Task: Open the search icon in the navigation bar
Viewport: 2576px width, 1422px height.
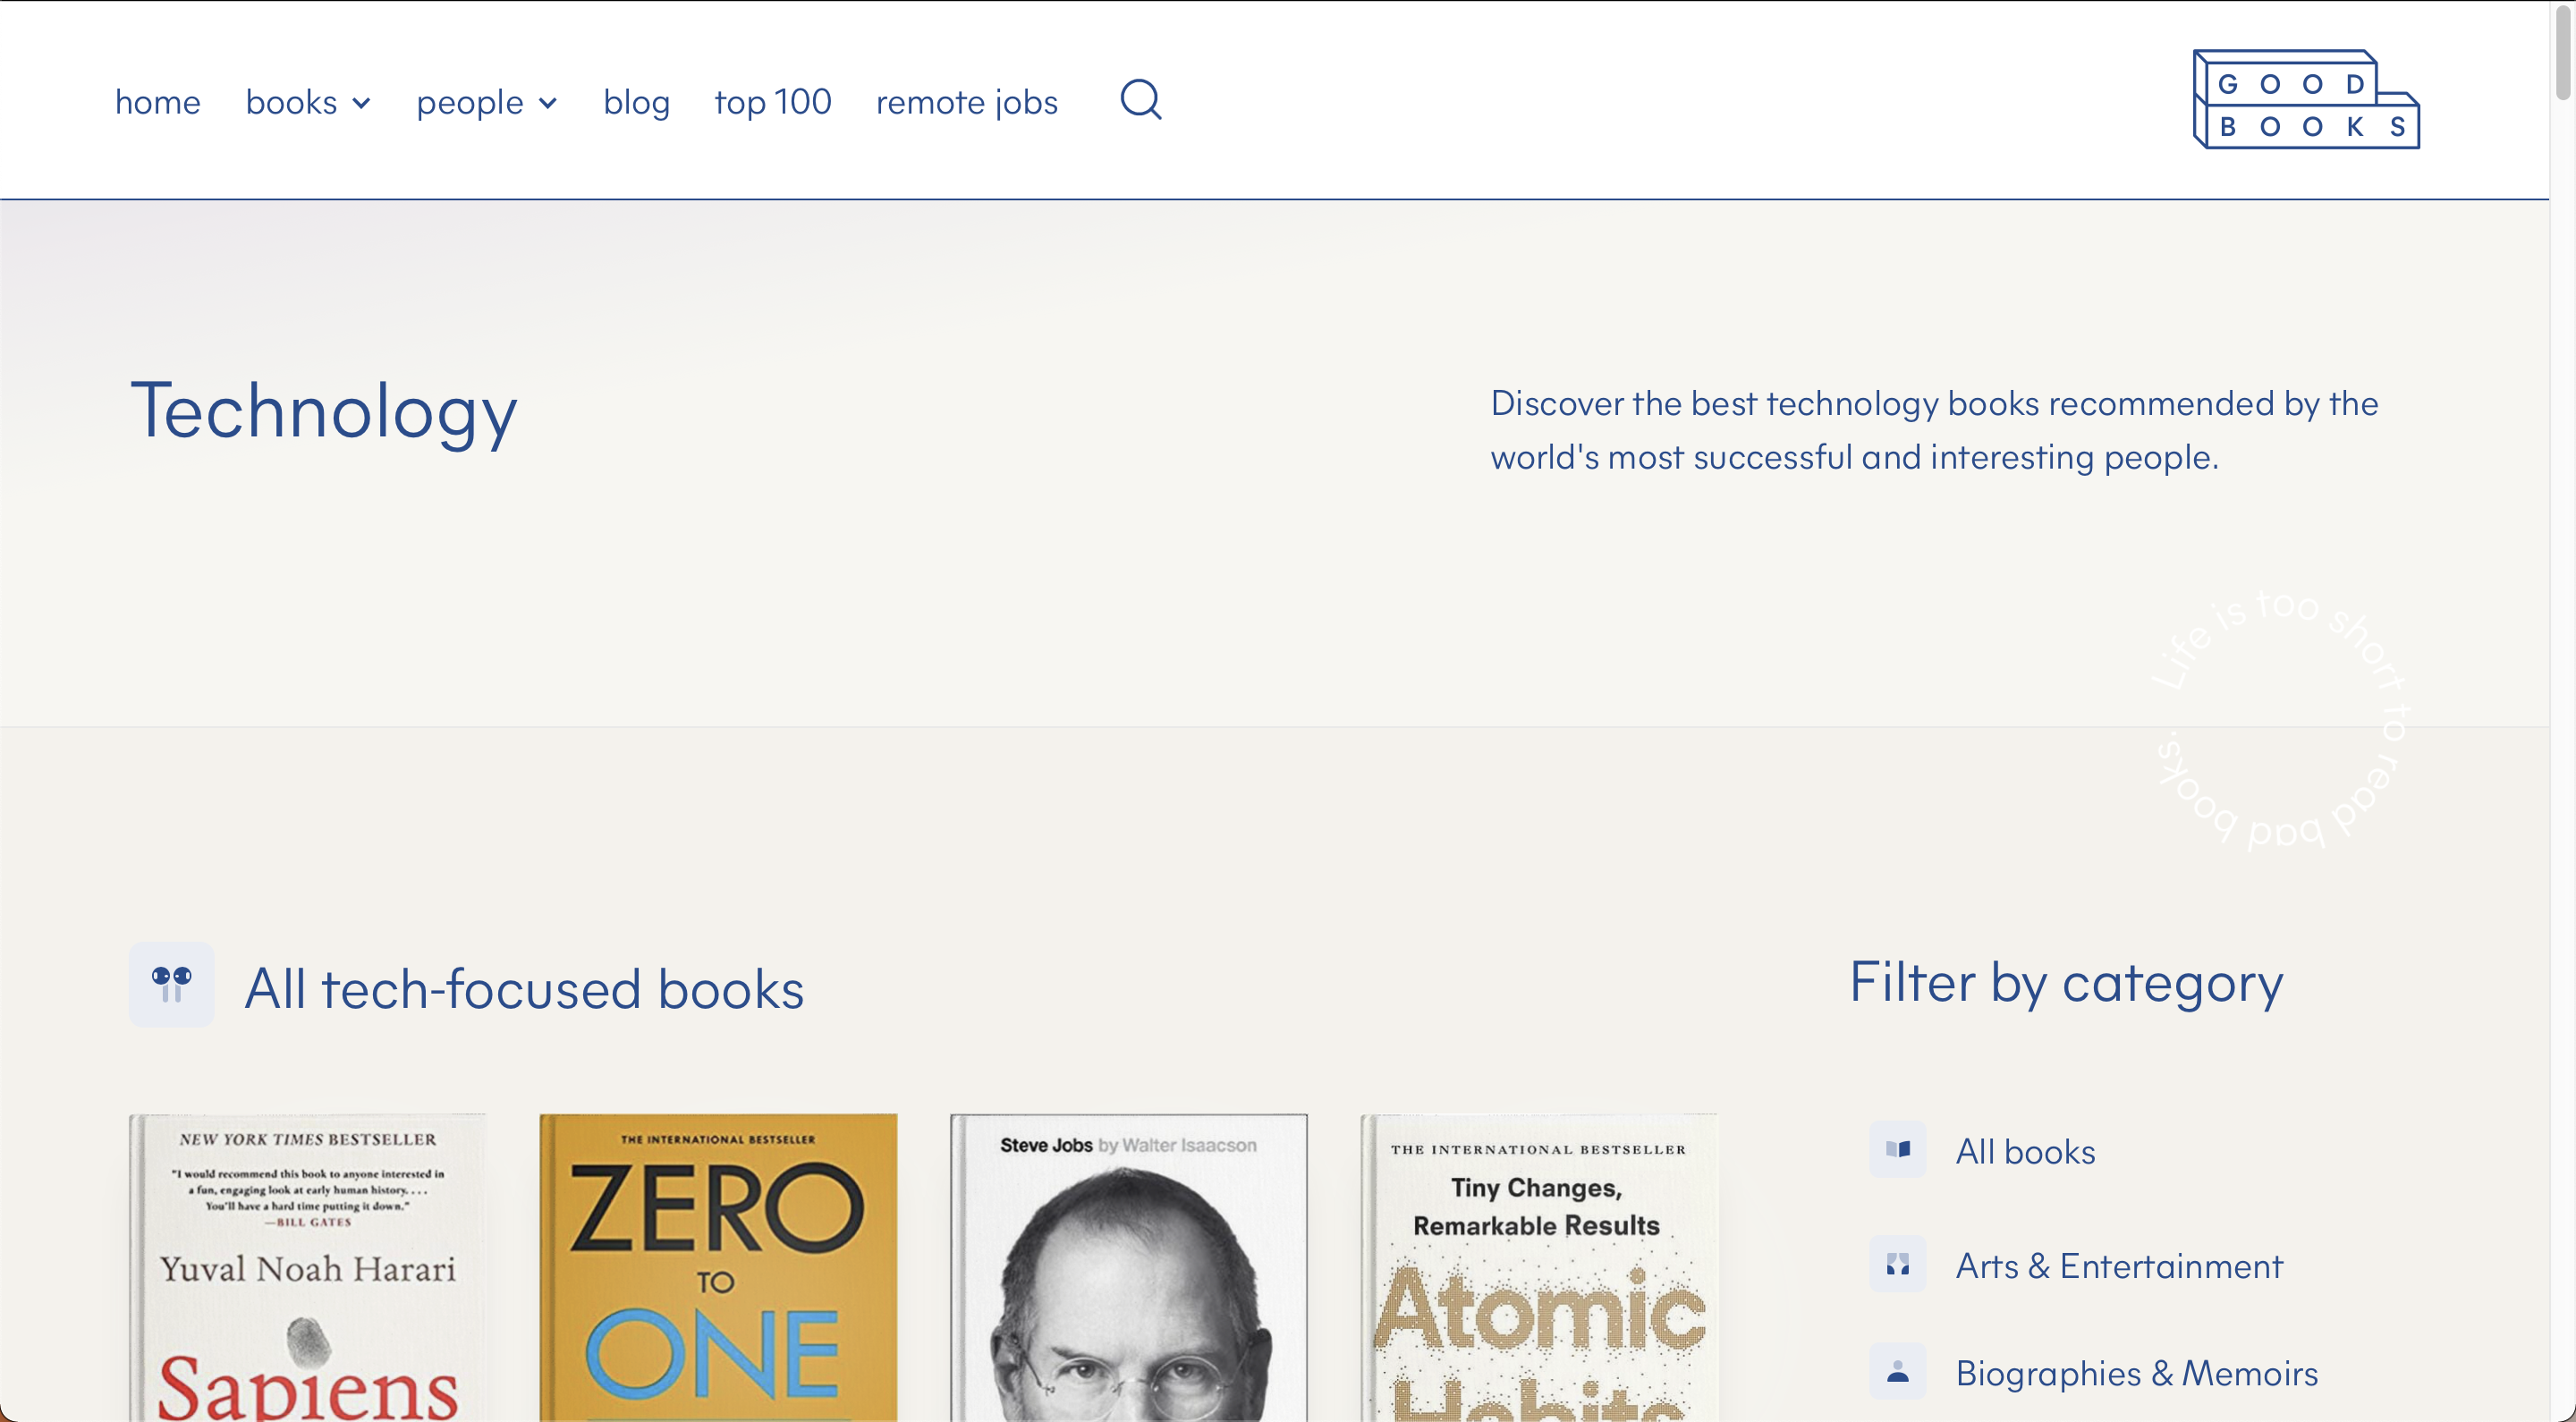Action: click(1140, 100)
